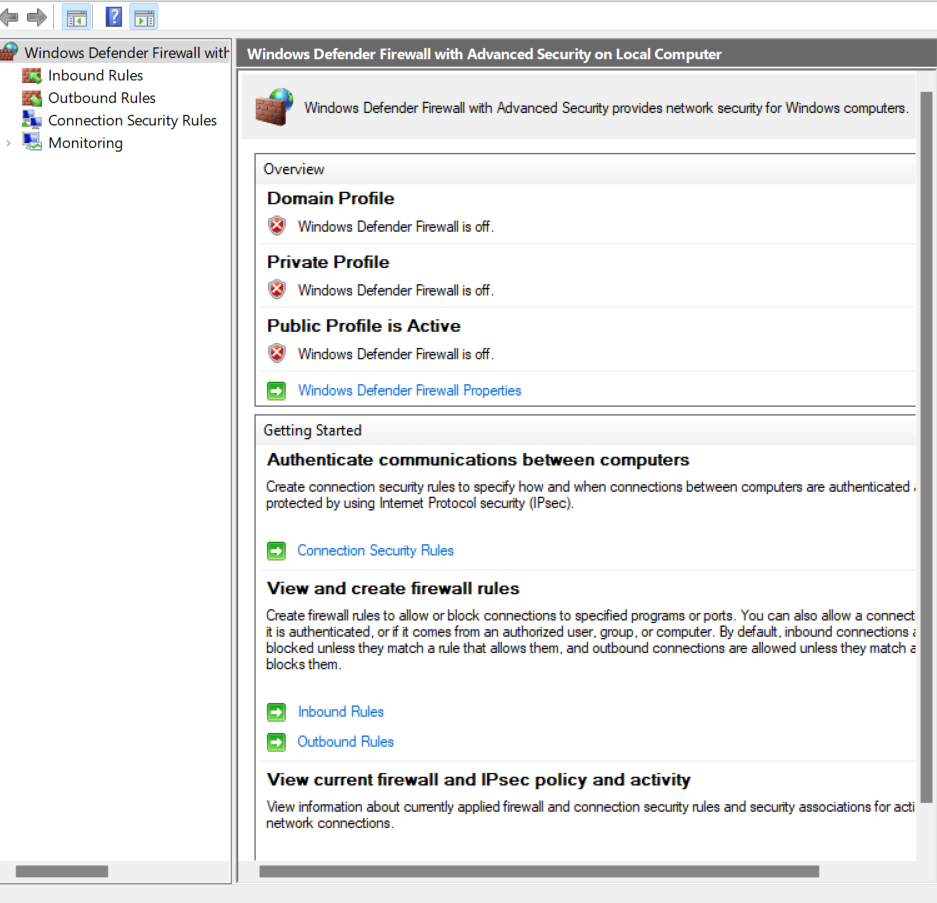Screen dimensions: 937x903
Task: Click the Monitoring icon in the tree
Action: coord(32,142)
